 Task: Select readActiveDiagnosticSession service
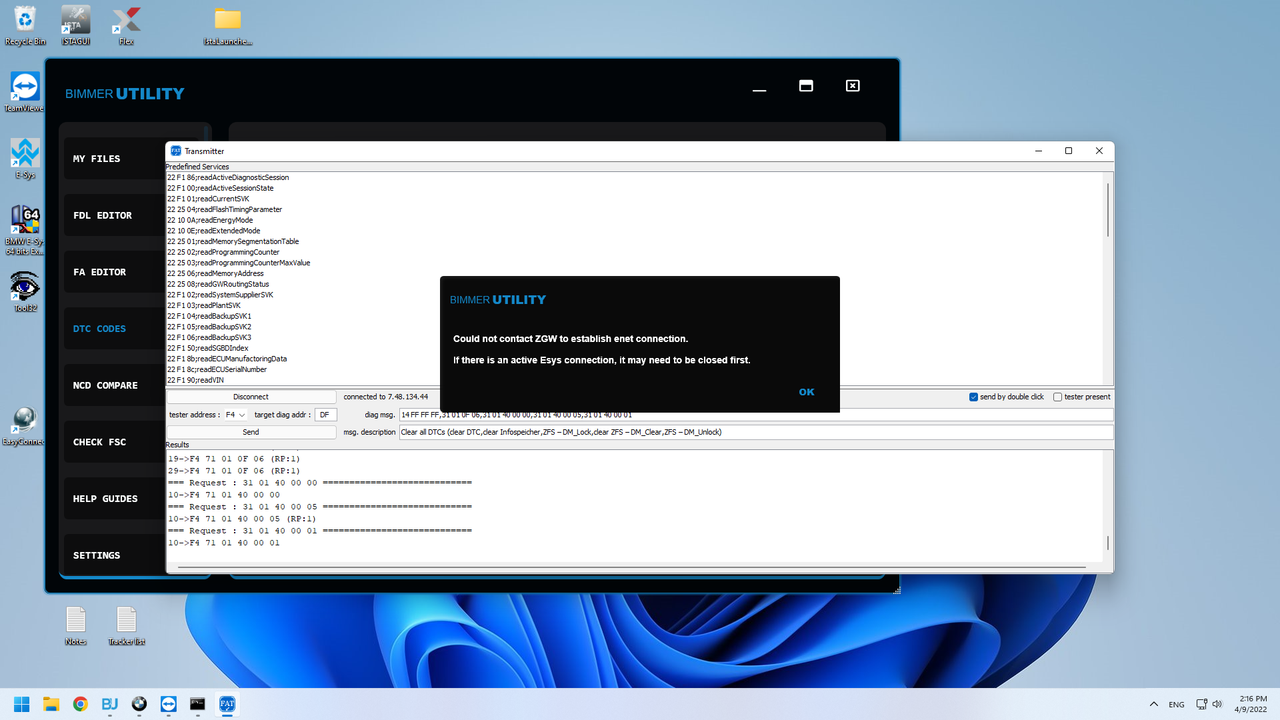228,177
